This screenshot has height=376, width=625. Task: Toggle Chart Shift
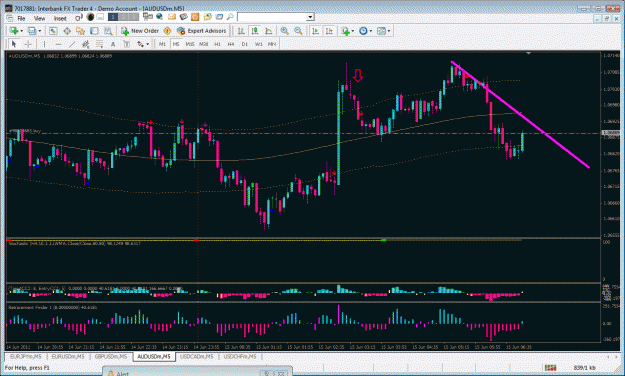[x=329, y=31]
